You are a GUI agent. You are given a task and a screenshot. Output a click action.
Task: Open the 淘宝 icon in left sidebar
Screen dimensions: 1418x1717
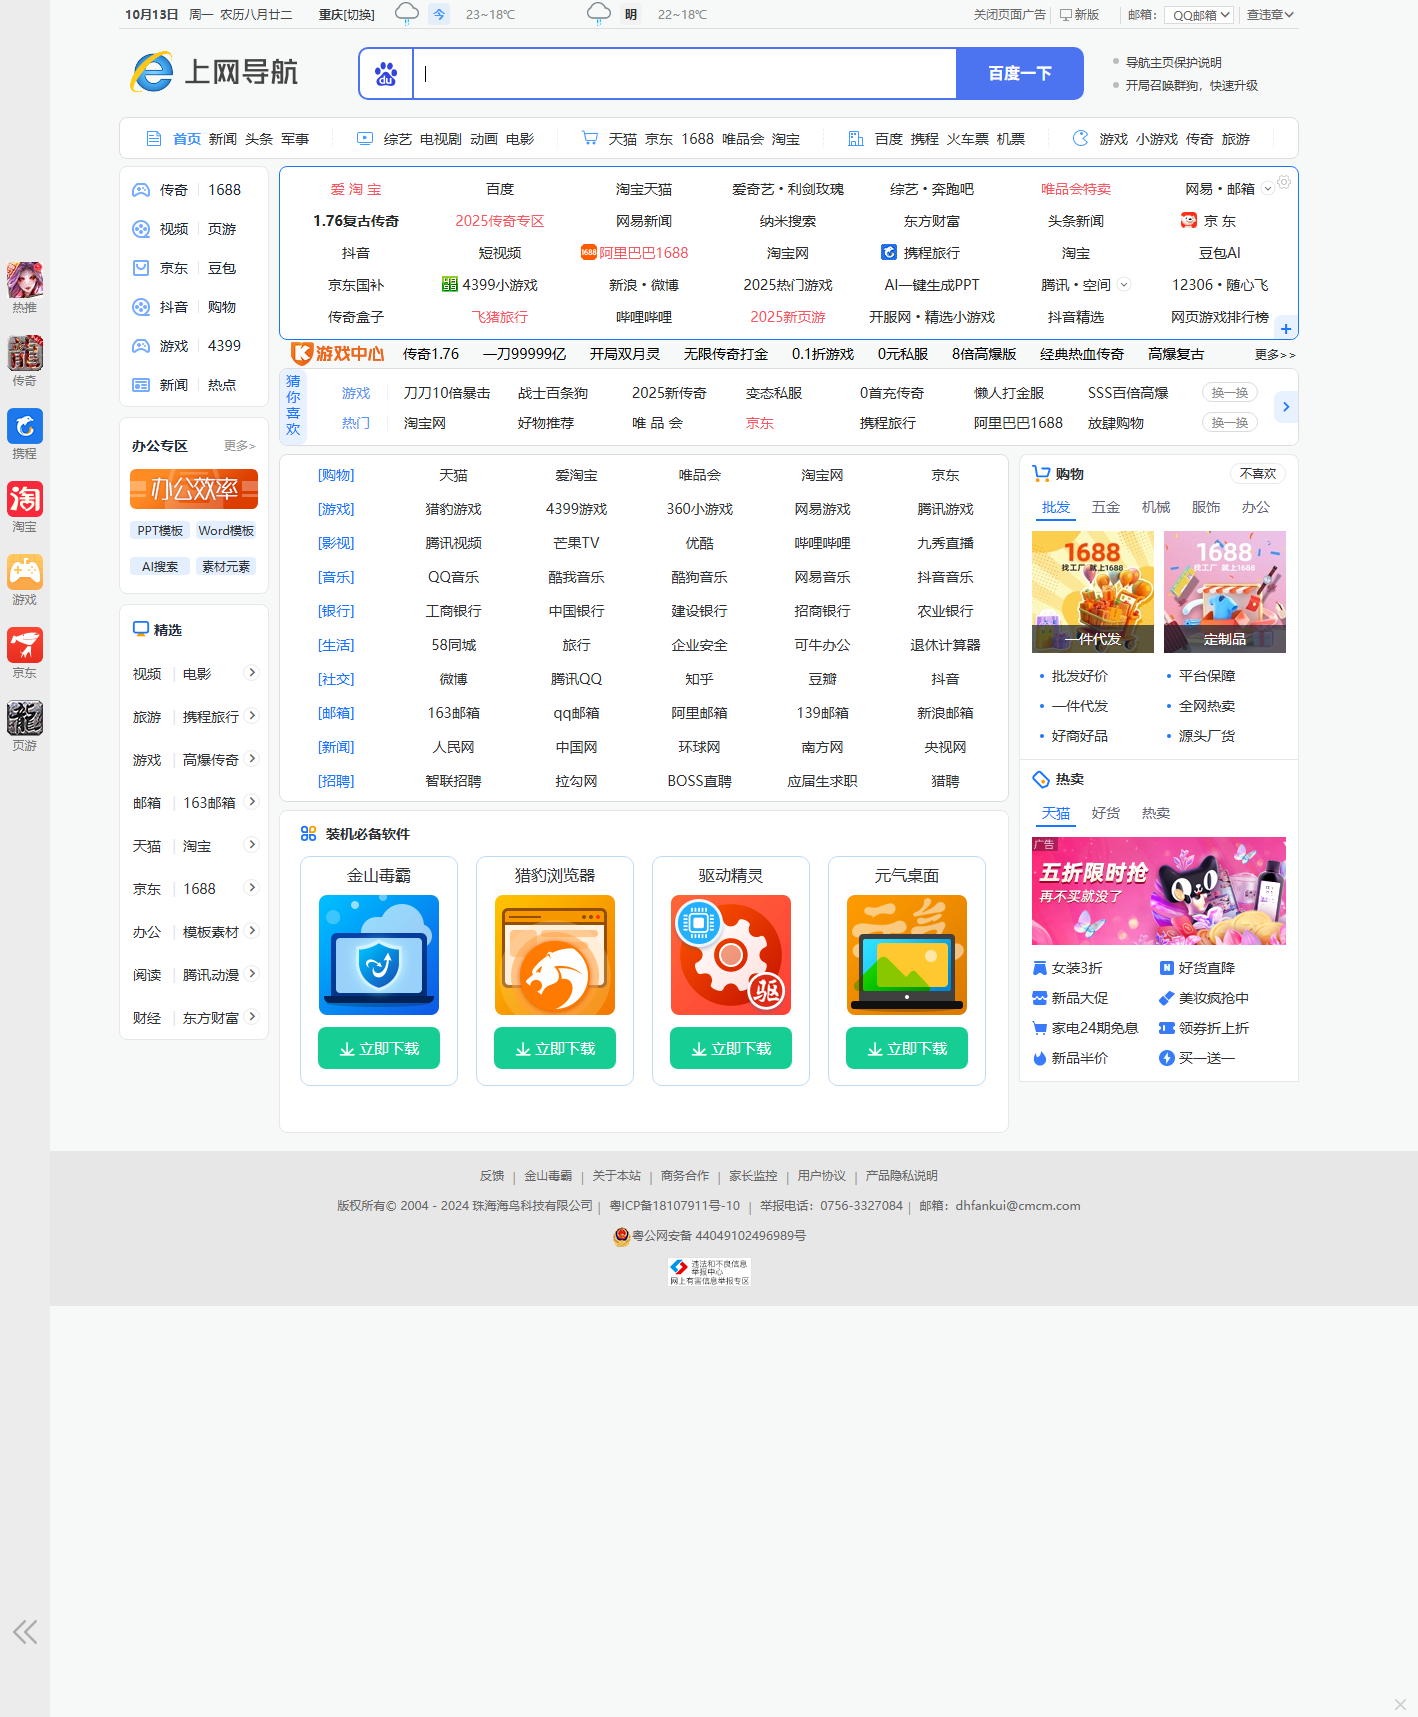[x=25, y=499]
